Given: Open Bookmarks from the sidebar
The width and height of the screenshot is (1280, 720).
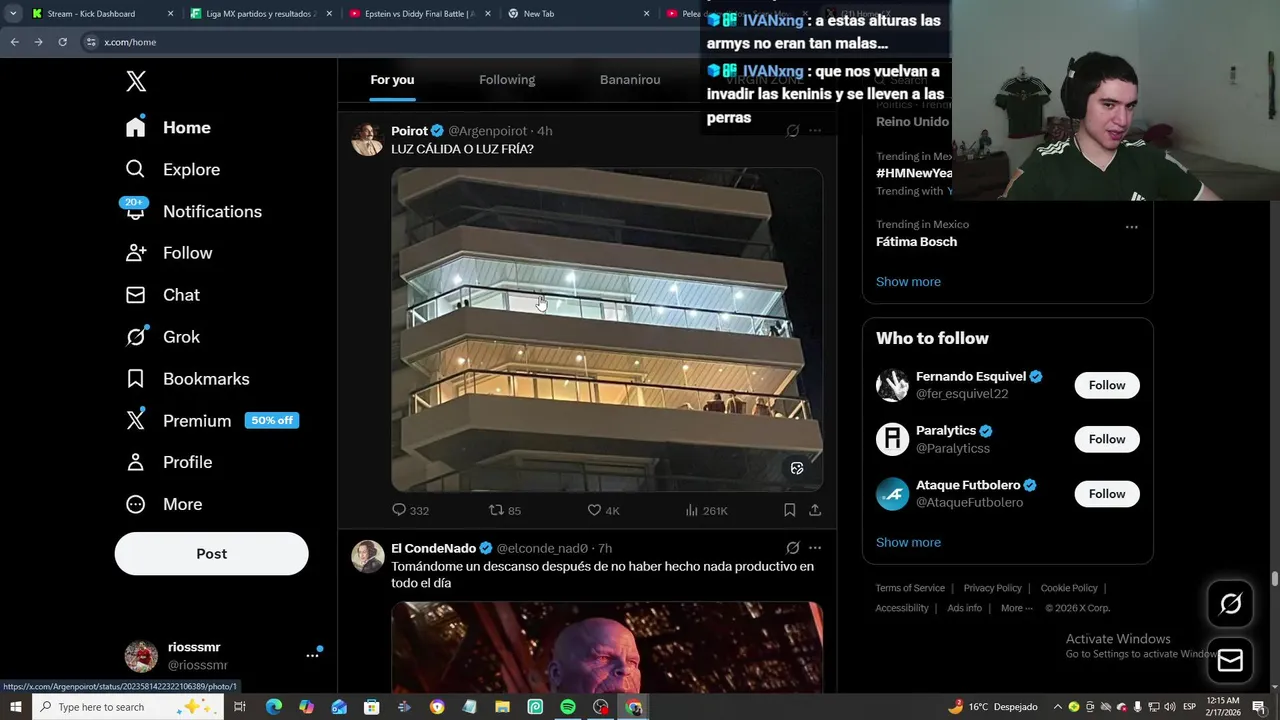Looking at the screenshot, I should (187, 379).
